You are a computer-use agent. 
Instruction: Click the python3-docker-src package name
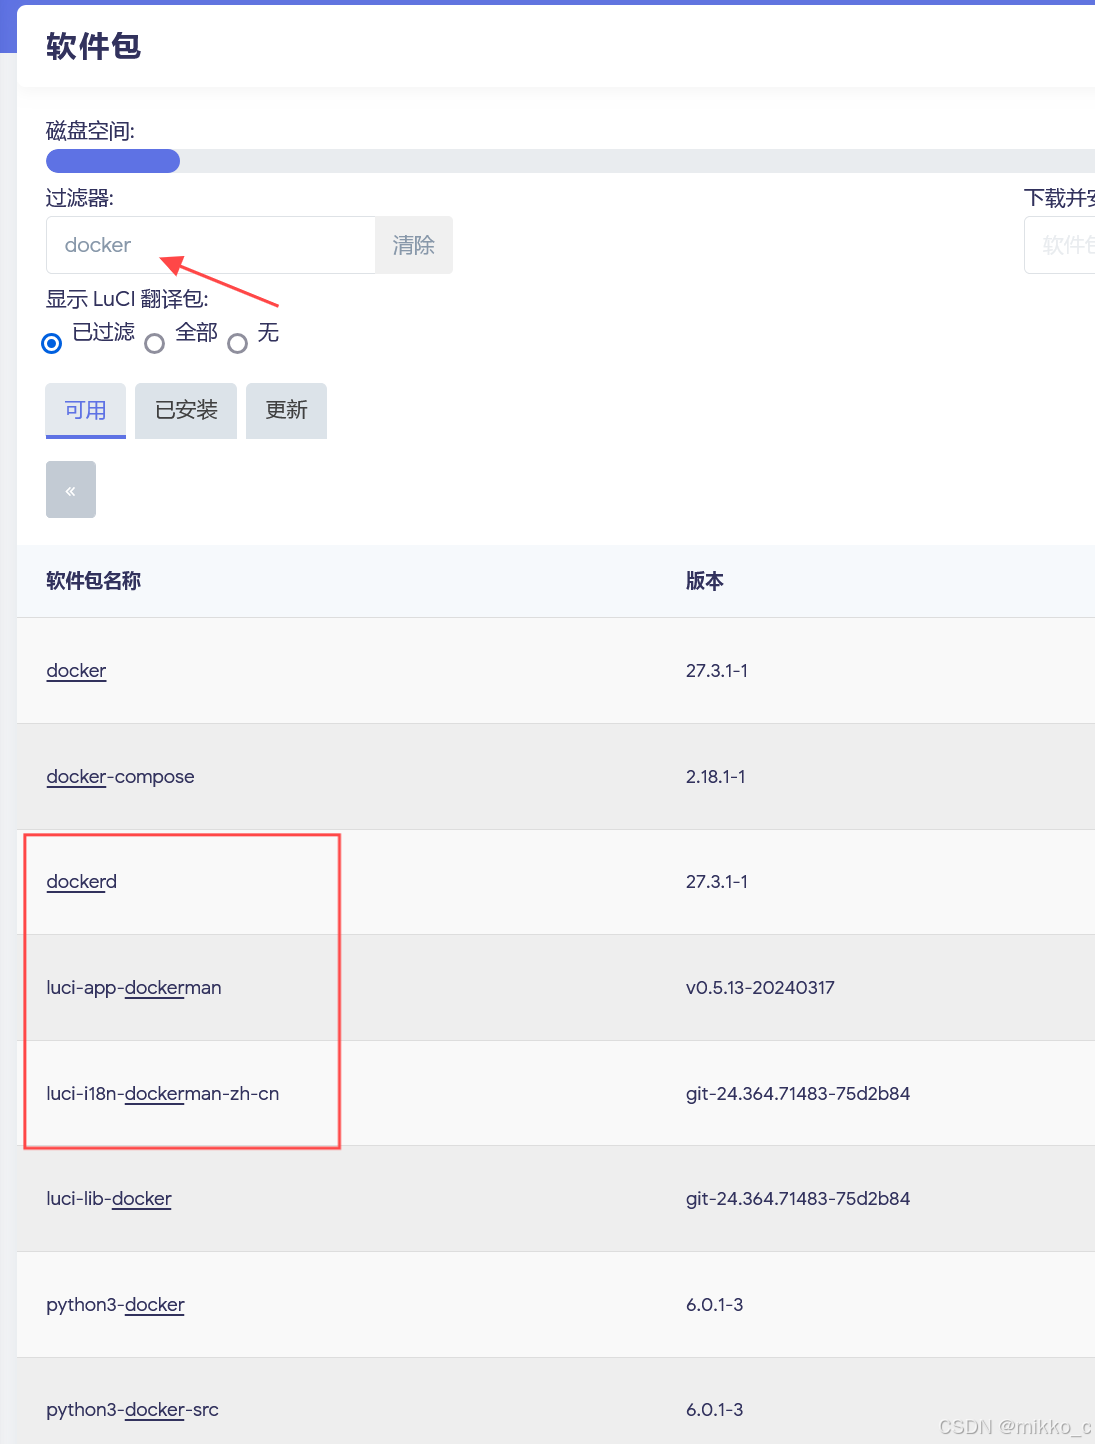click(132, 1410)
